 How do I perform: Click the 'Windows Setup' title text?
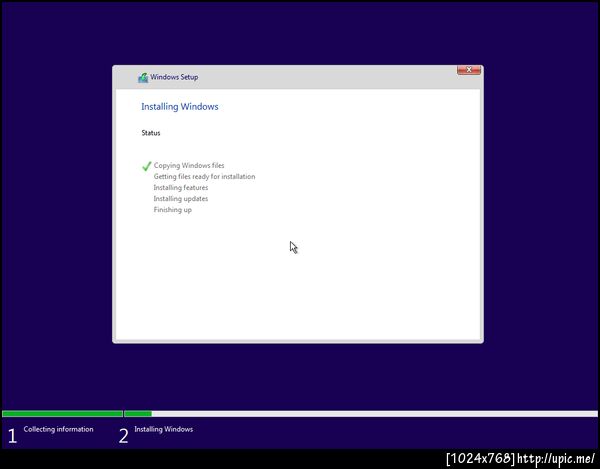tap(174, 77)
